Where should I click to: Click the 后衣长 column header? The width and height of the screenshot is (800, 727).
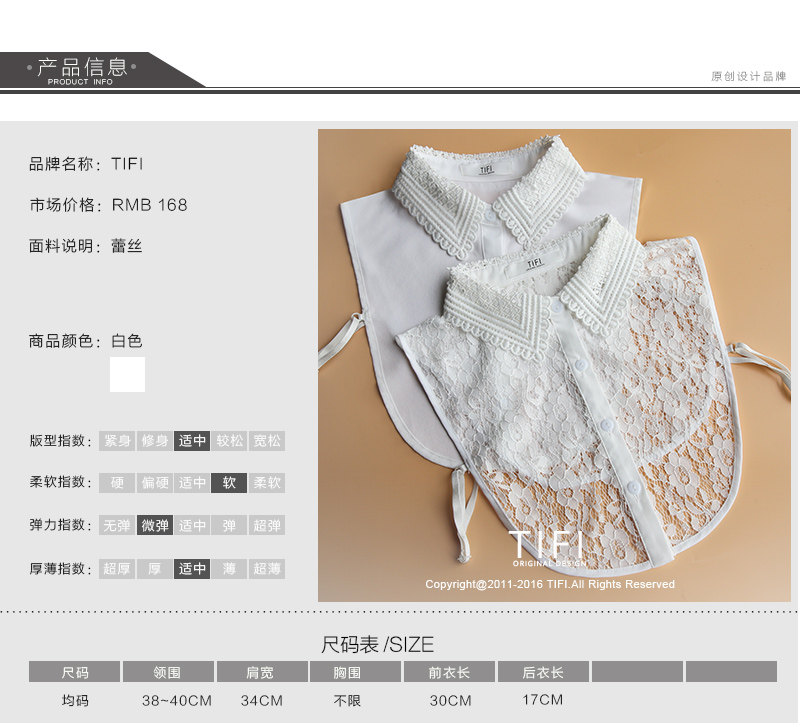(543, 672)
